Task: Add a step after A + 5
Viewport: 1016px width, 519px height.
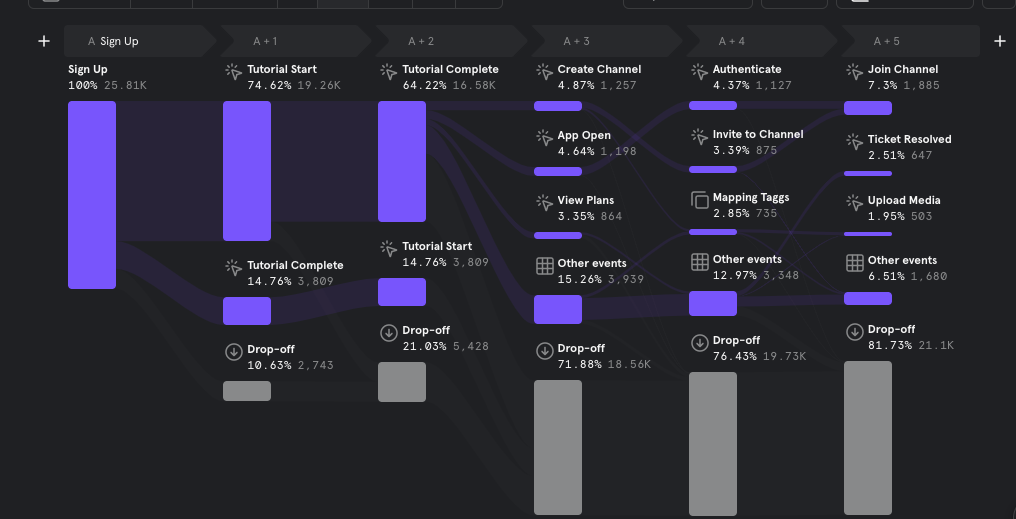Action: 999,41
